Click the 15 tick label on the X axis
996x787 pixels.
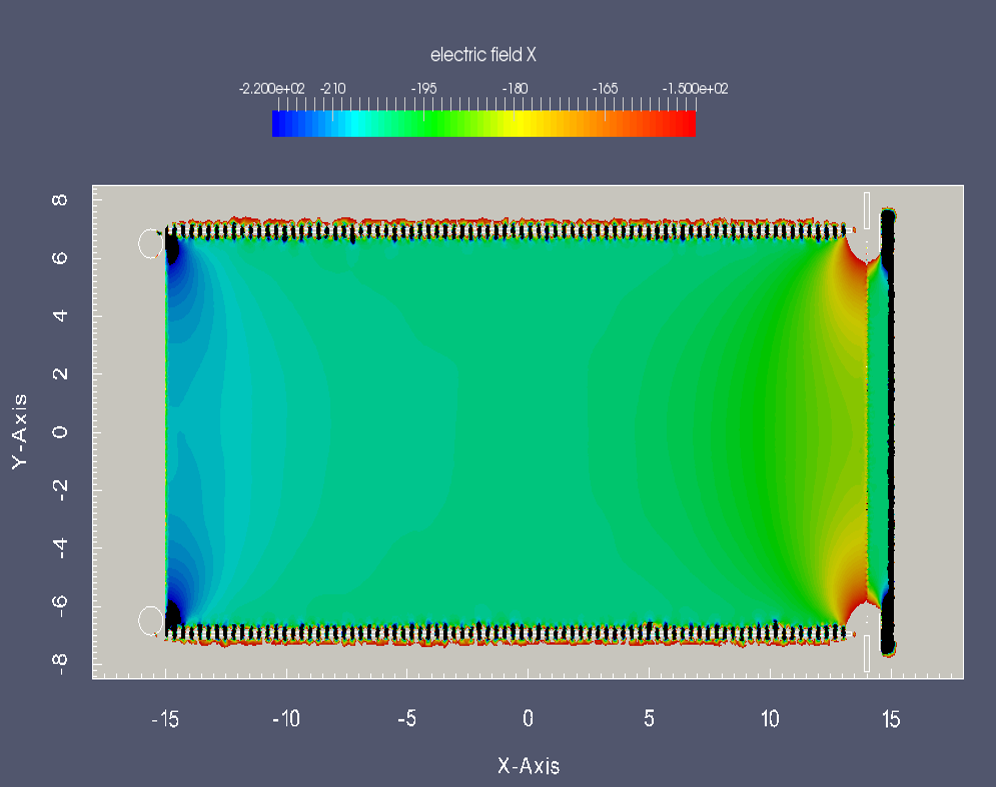point(890,719)
